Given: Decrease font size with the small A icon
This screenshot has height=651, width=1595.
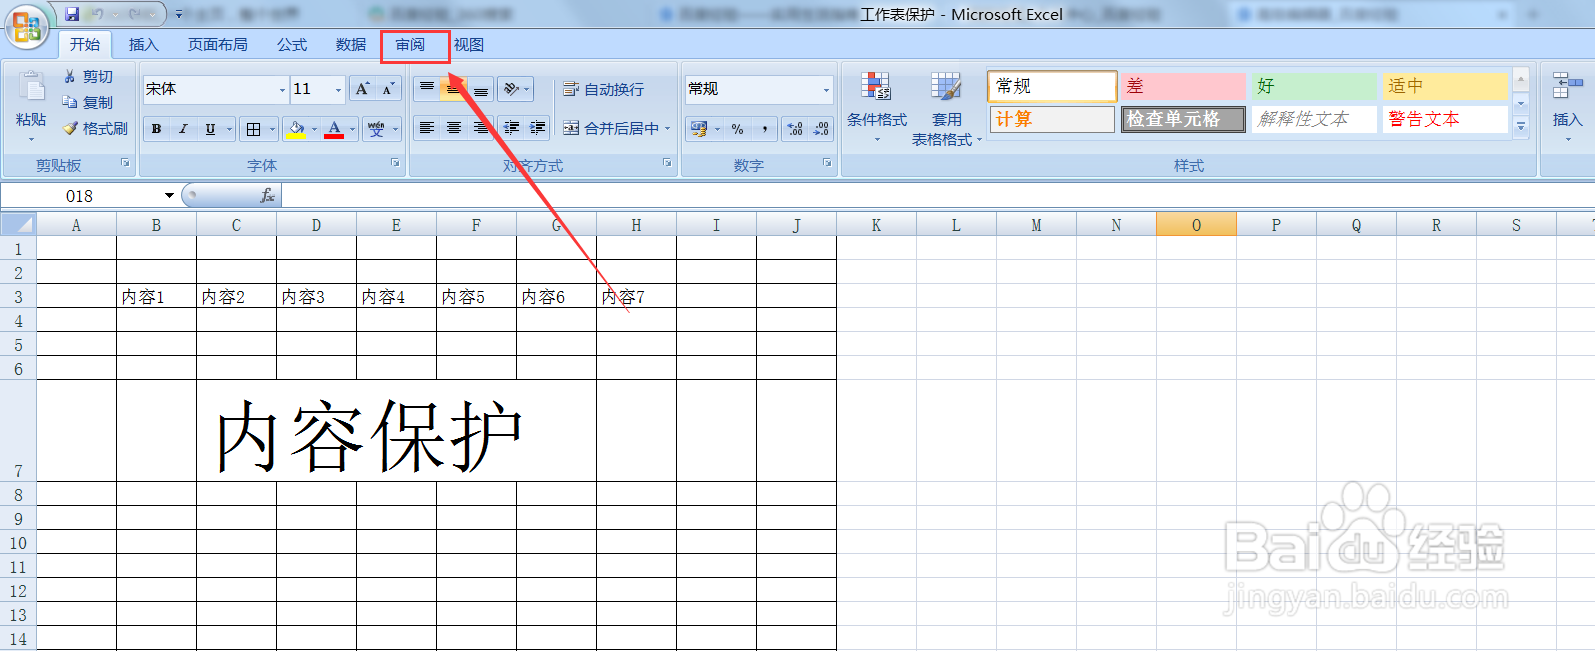Looking at the screenshot, I should tap(388, 89).
